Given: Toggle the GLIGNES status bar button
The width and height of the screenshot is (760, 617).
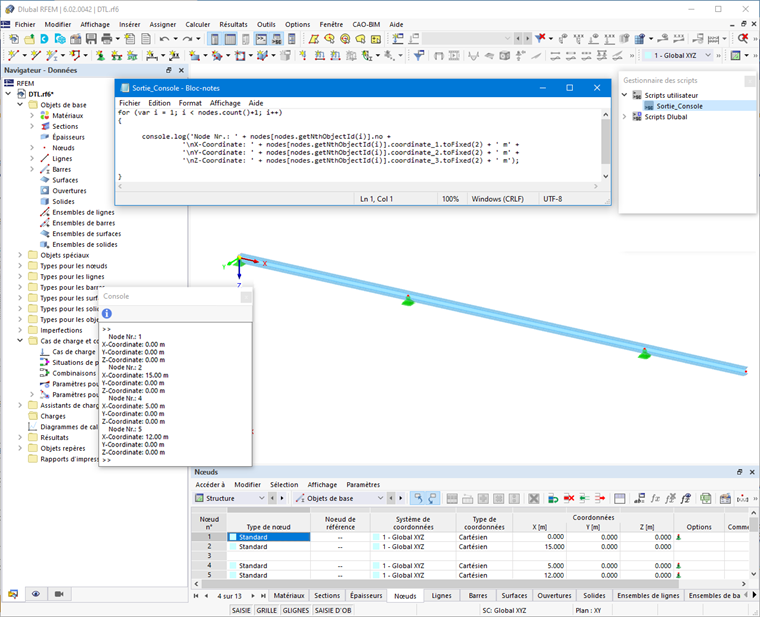Looking at the screenshot, I should click(x=296, y=610).
